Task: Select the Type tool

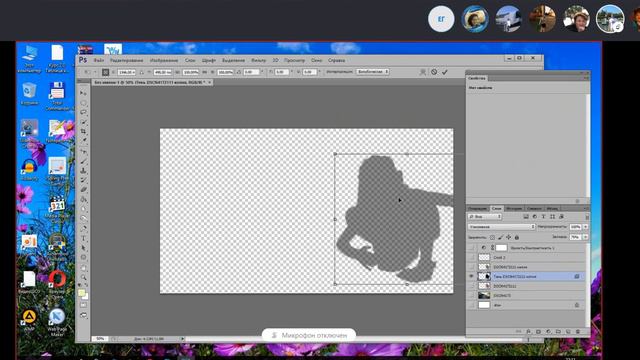Action: tap(83, 238)
